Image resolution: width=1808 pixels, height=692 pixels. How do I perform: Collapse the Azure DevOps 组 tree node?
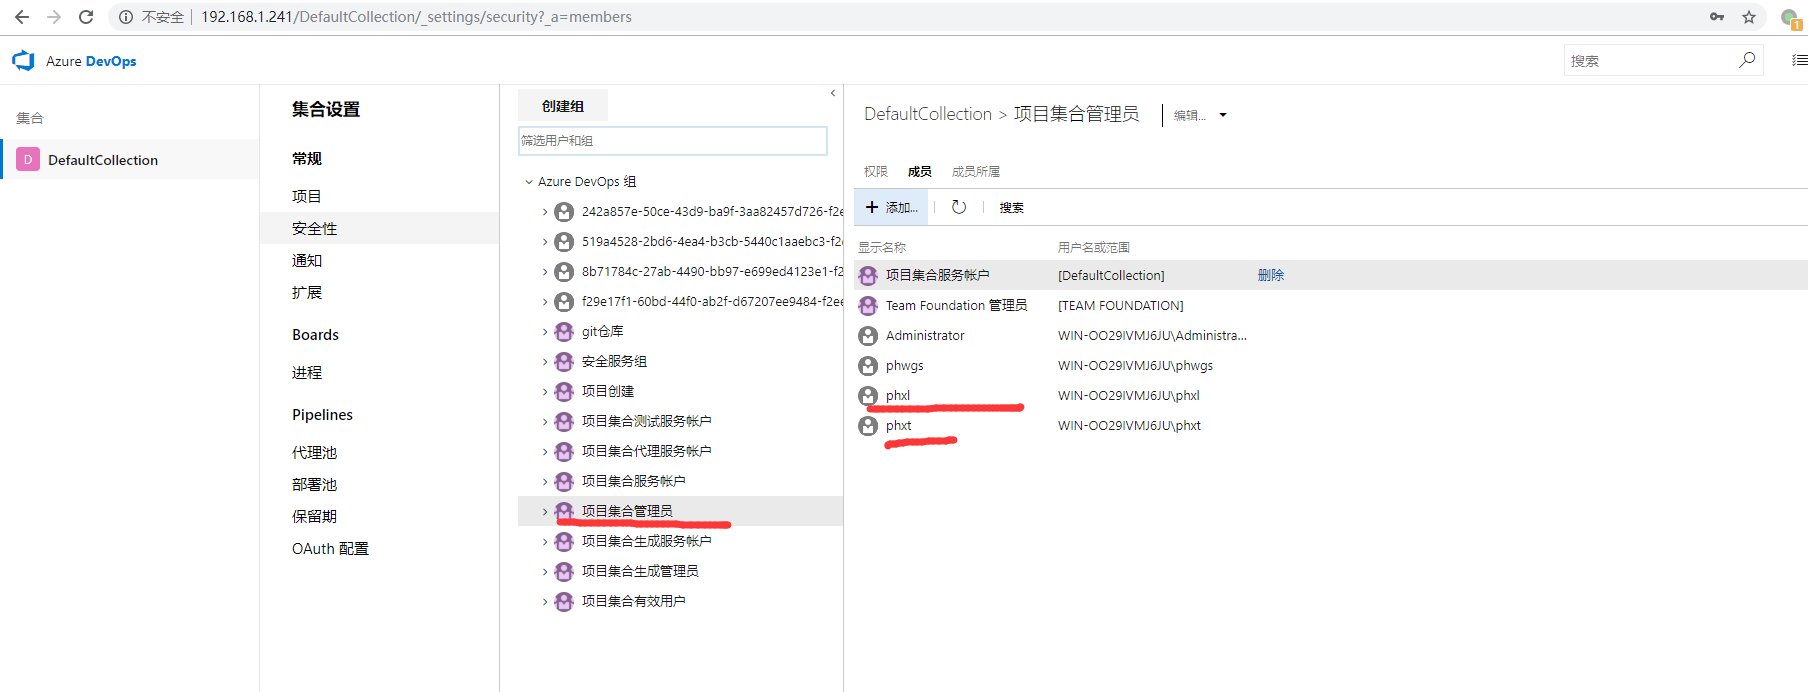coord(529,182)
